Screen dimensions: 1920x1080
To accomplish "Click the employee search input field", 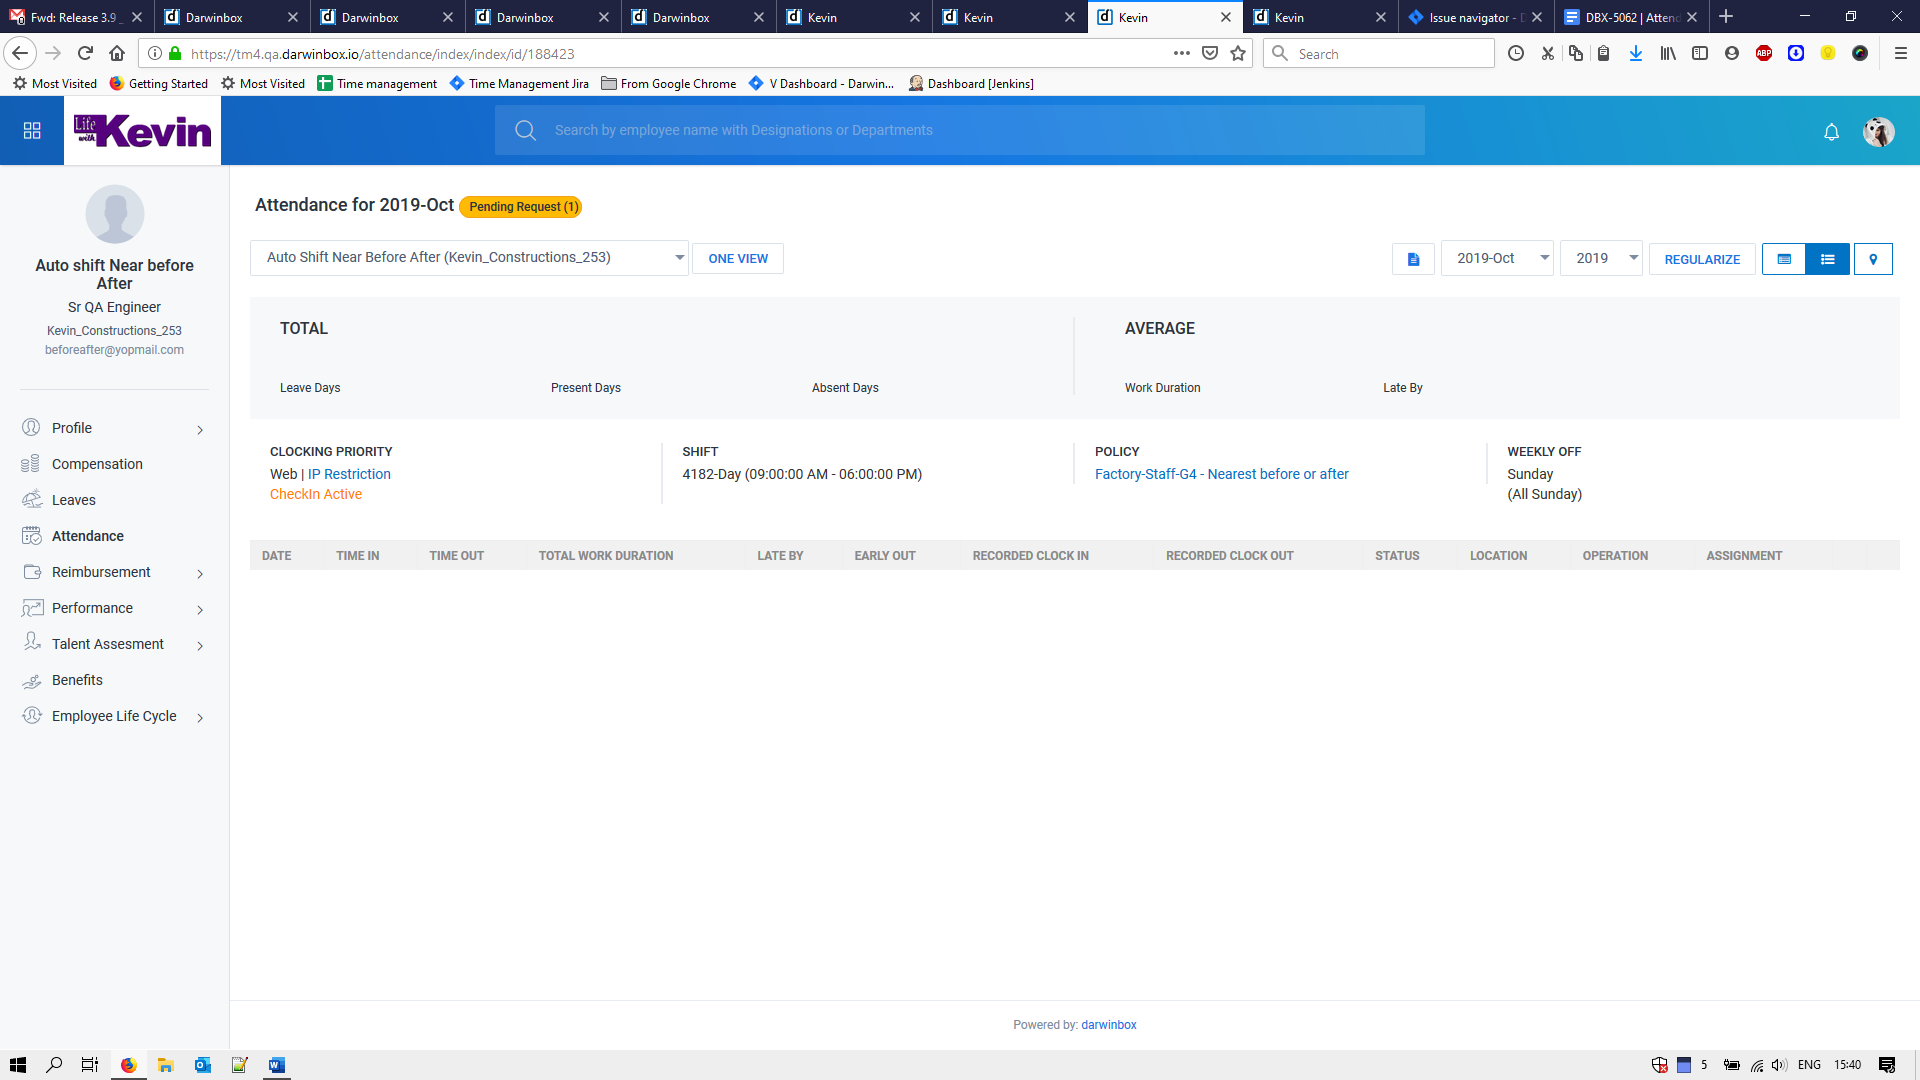I will tap(960, 130).
